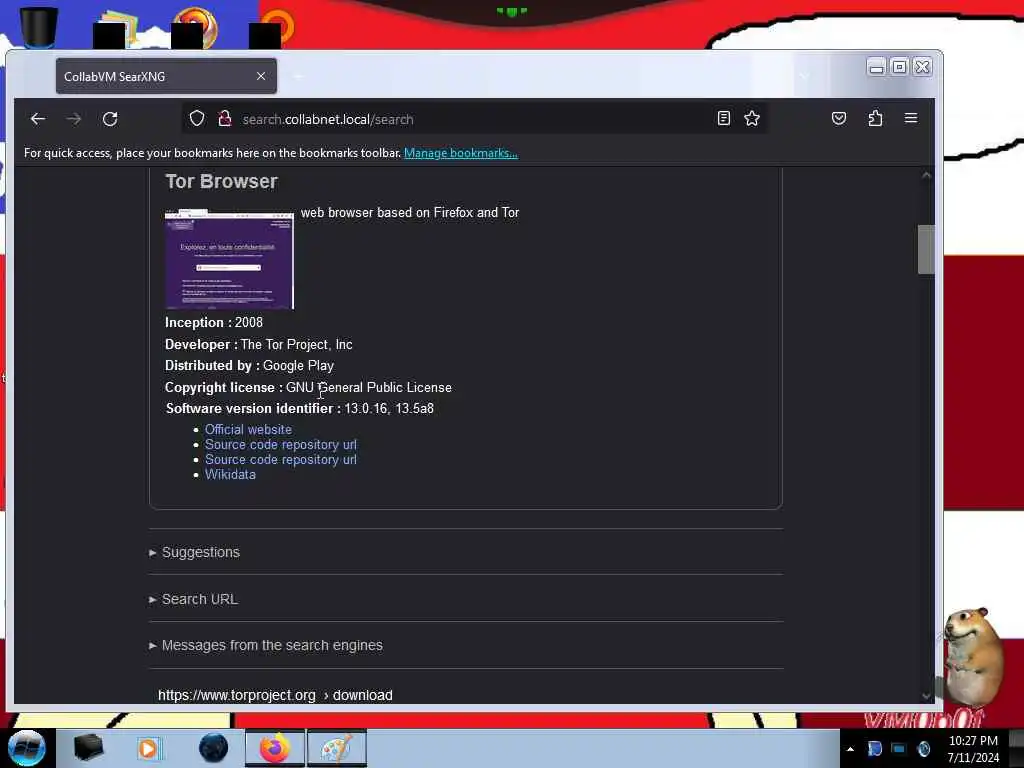Bookmark this page with the star

[752, 118]
